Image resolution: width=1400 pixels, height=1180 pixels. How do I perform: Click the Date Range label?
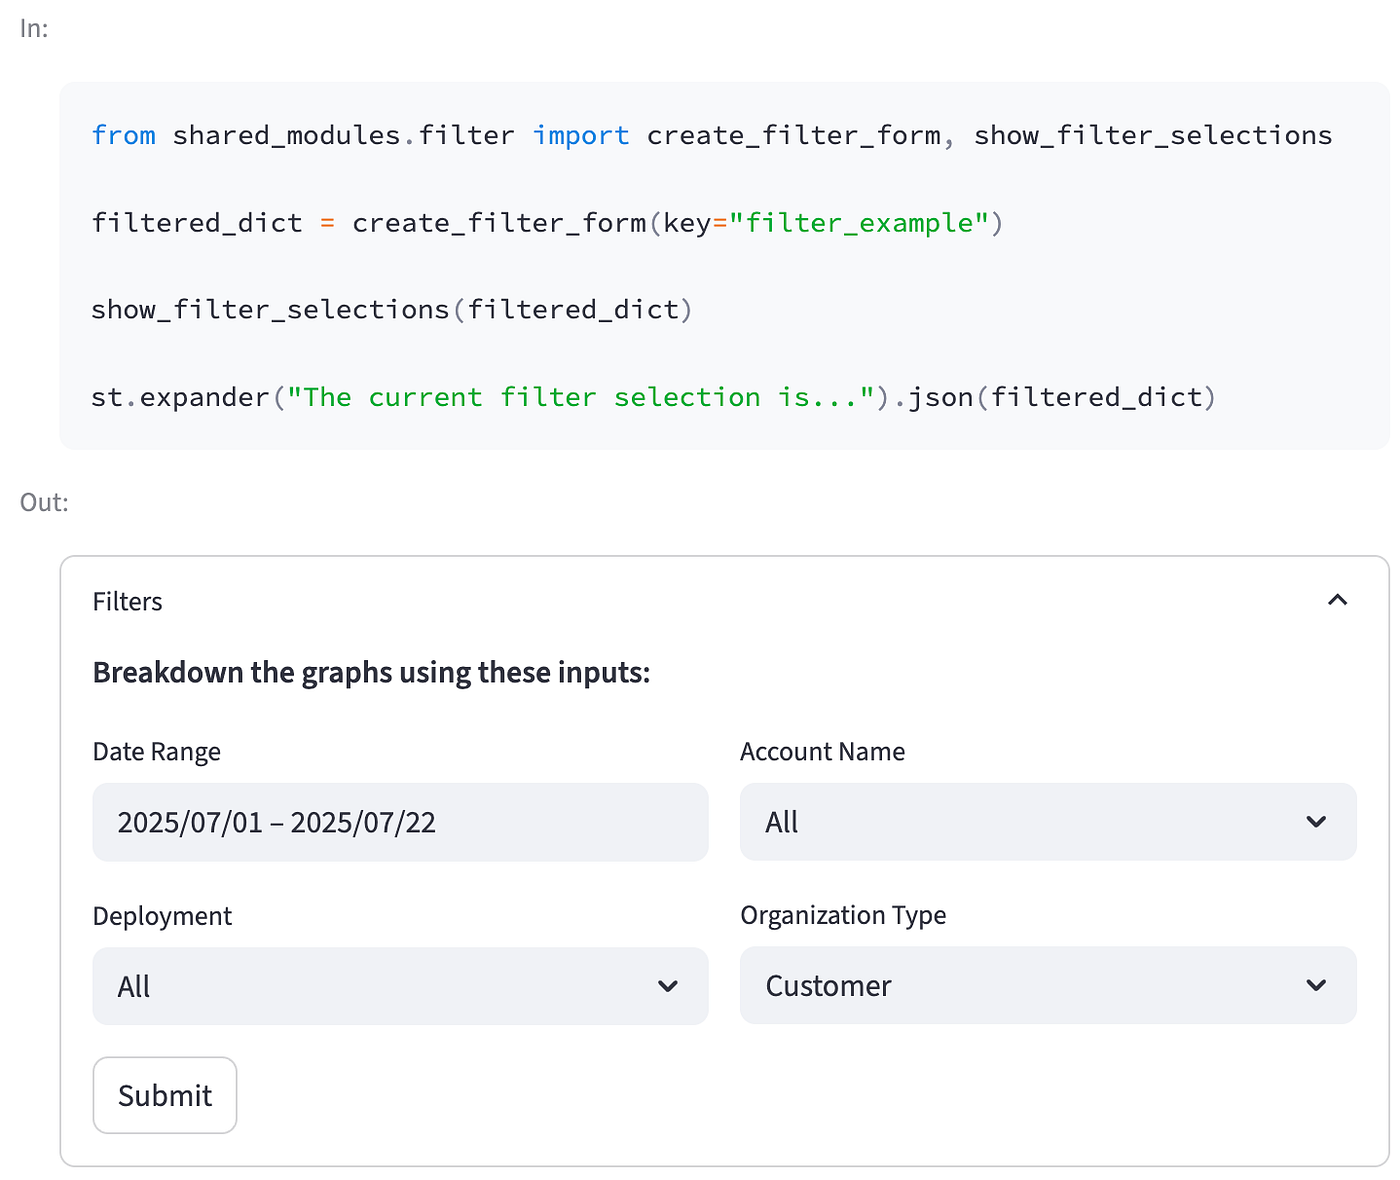pyautogui.click(x=157, y=752)
